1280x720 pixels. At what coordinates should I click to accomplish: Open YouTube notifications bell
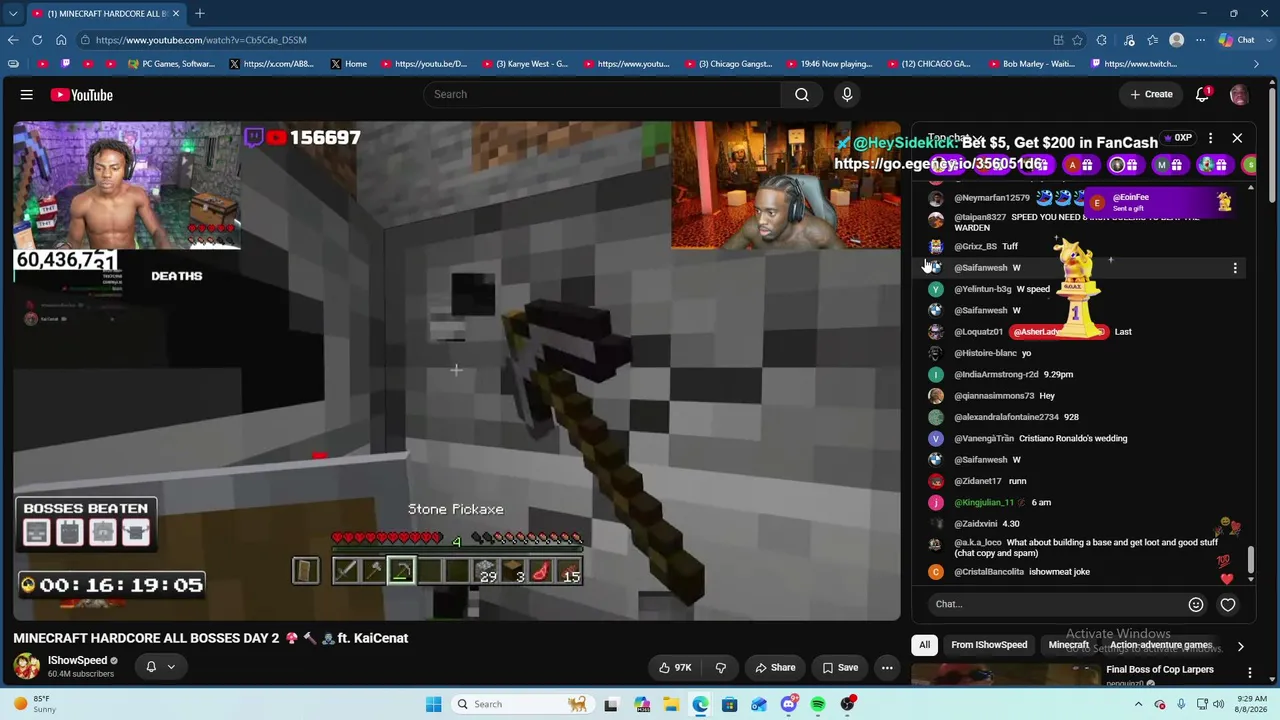pos(1203,94)
